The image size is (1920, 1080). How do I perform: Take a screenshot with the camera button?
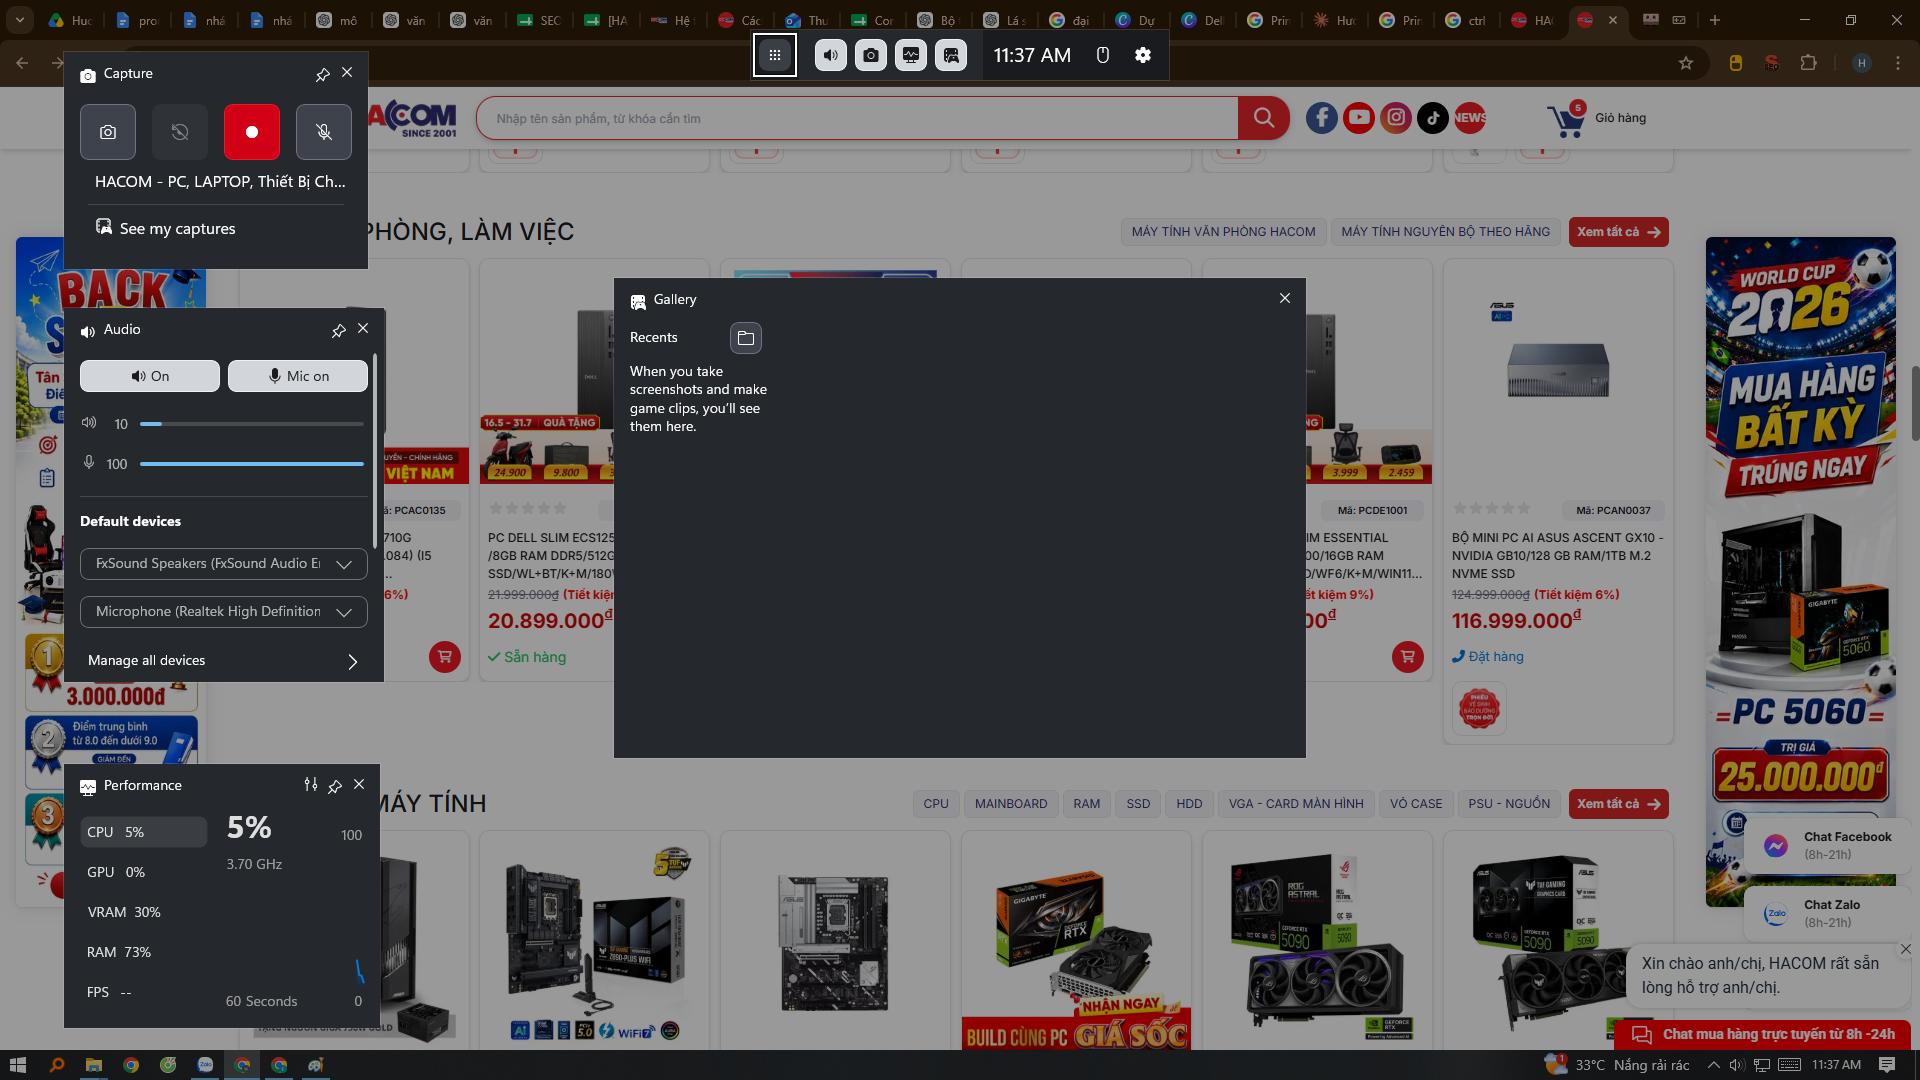tap(108, 132)
